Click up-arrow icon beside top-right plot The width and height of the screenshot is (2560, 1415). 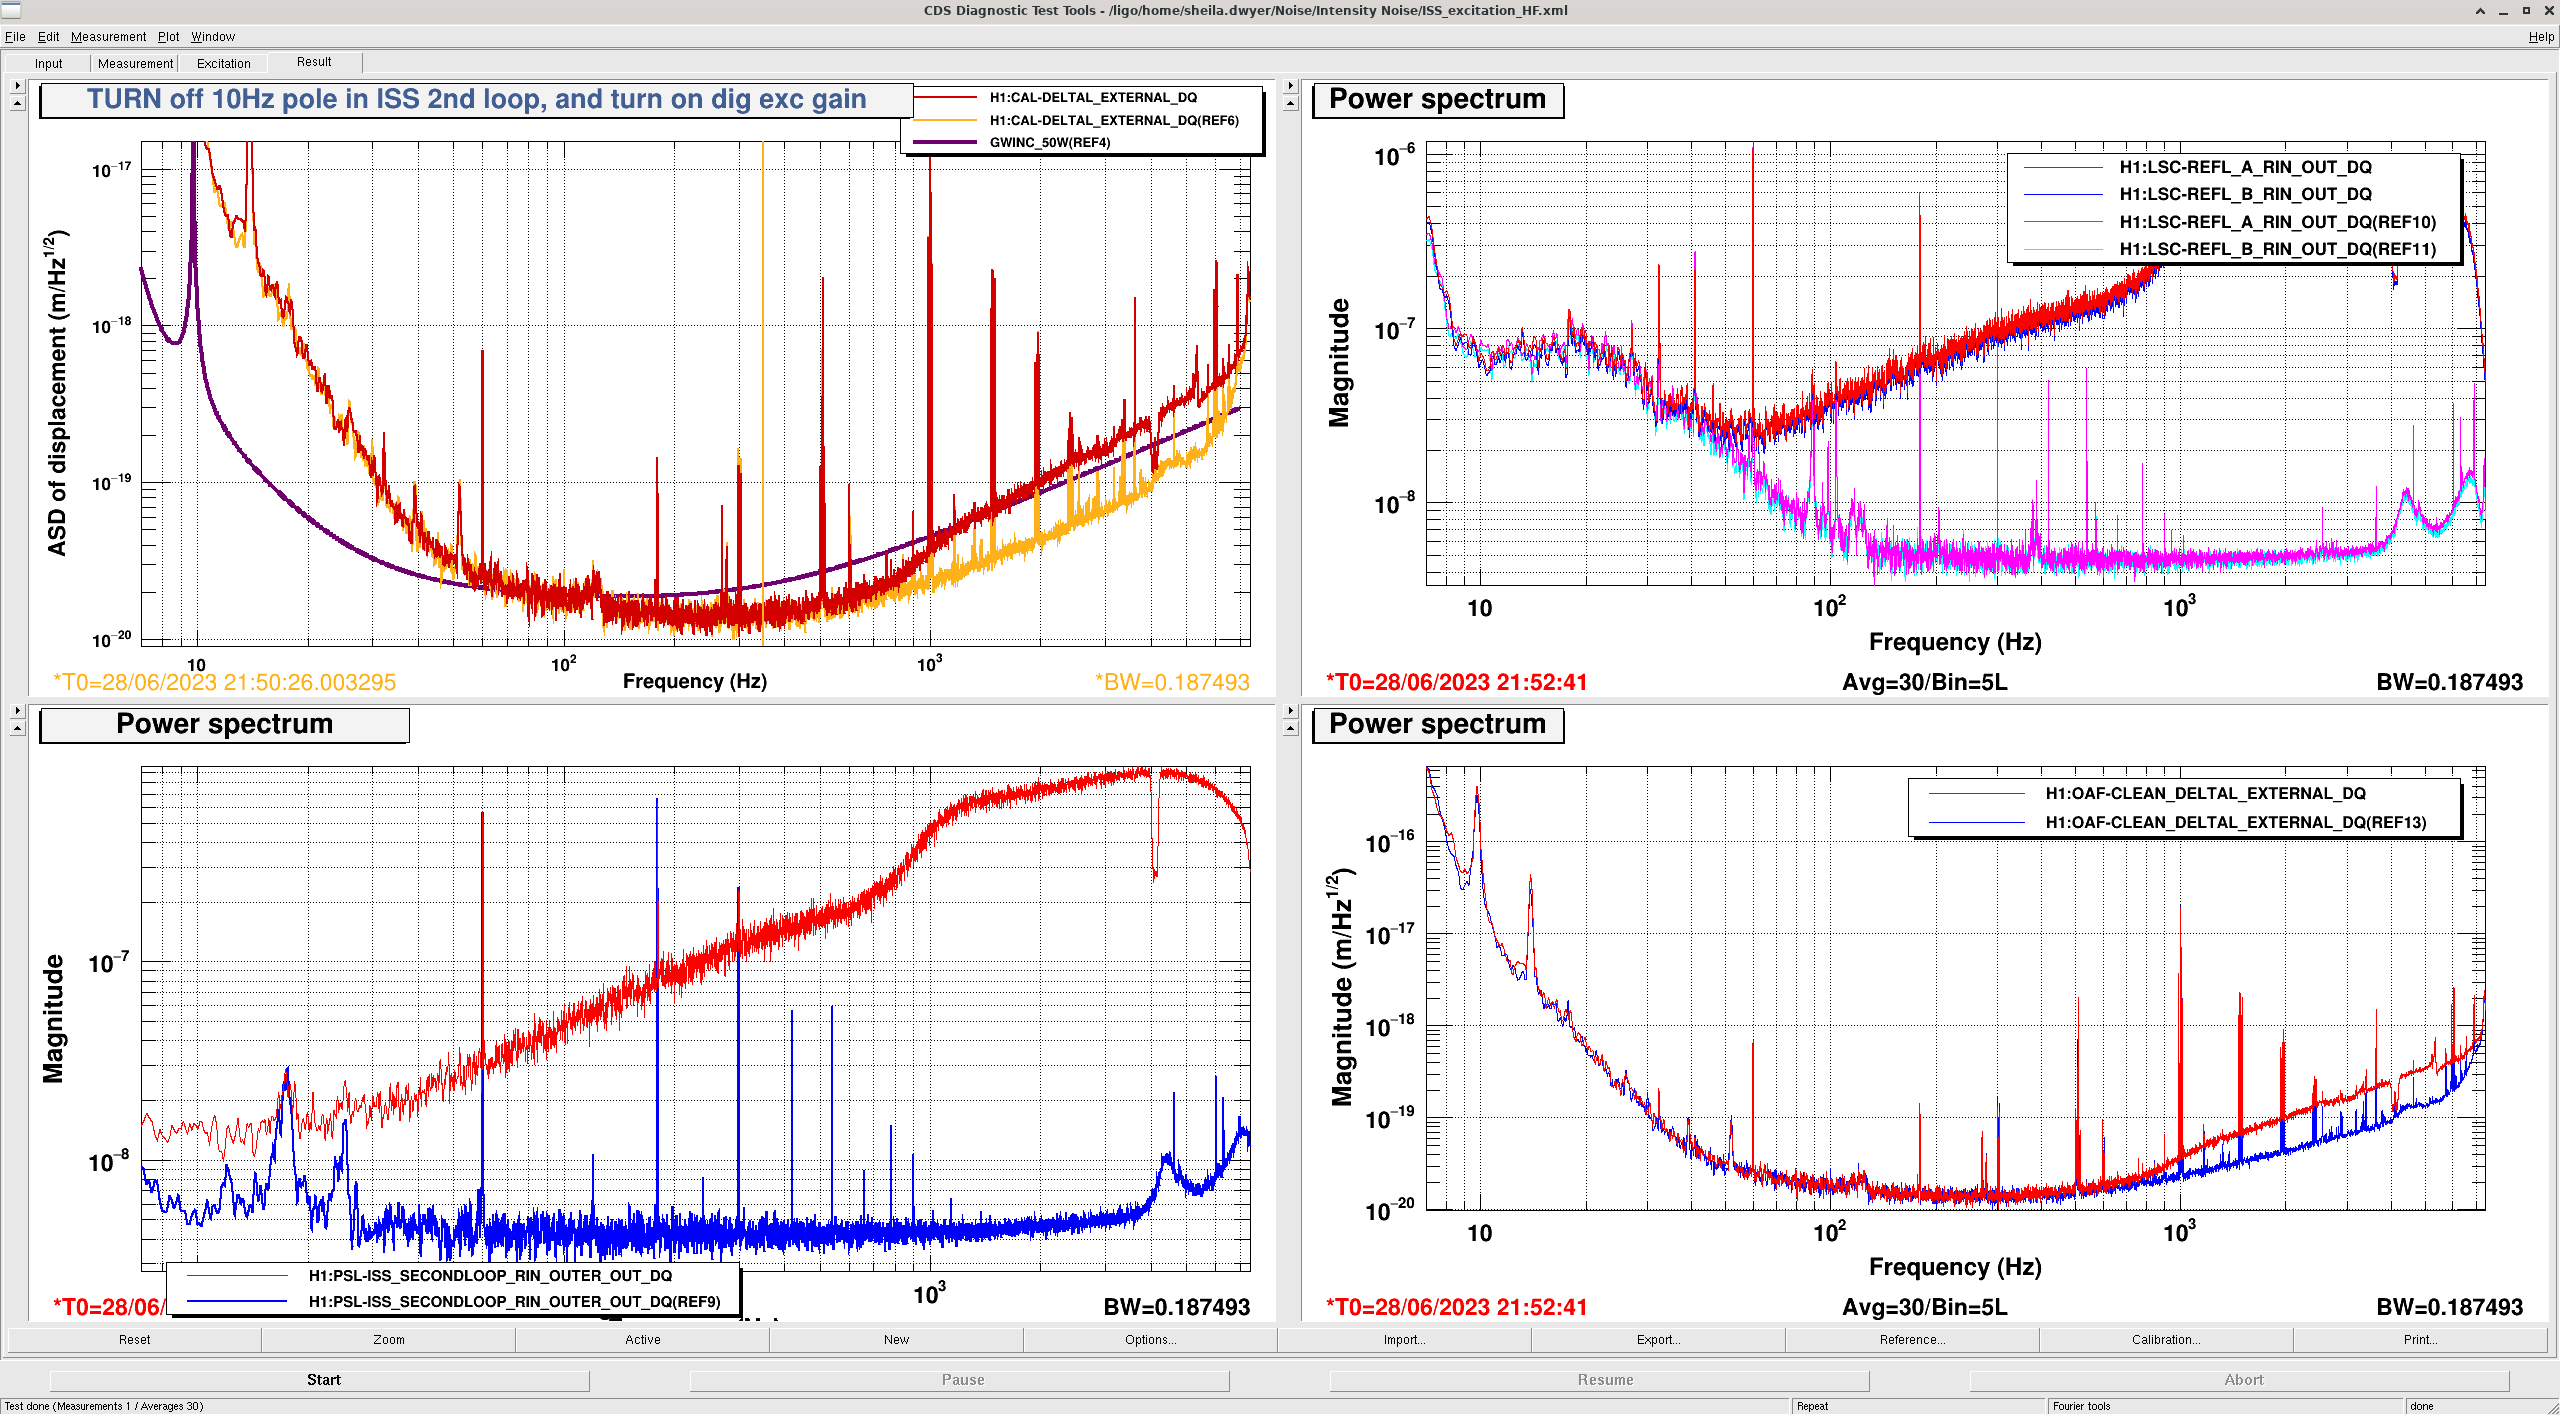(1290, 104)
